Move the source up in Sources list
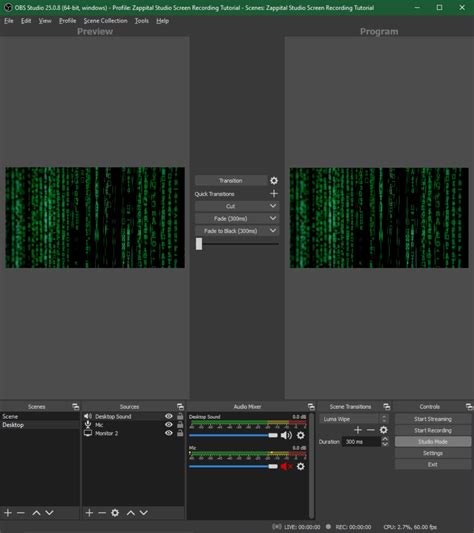 131,513
